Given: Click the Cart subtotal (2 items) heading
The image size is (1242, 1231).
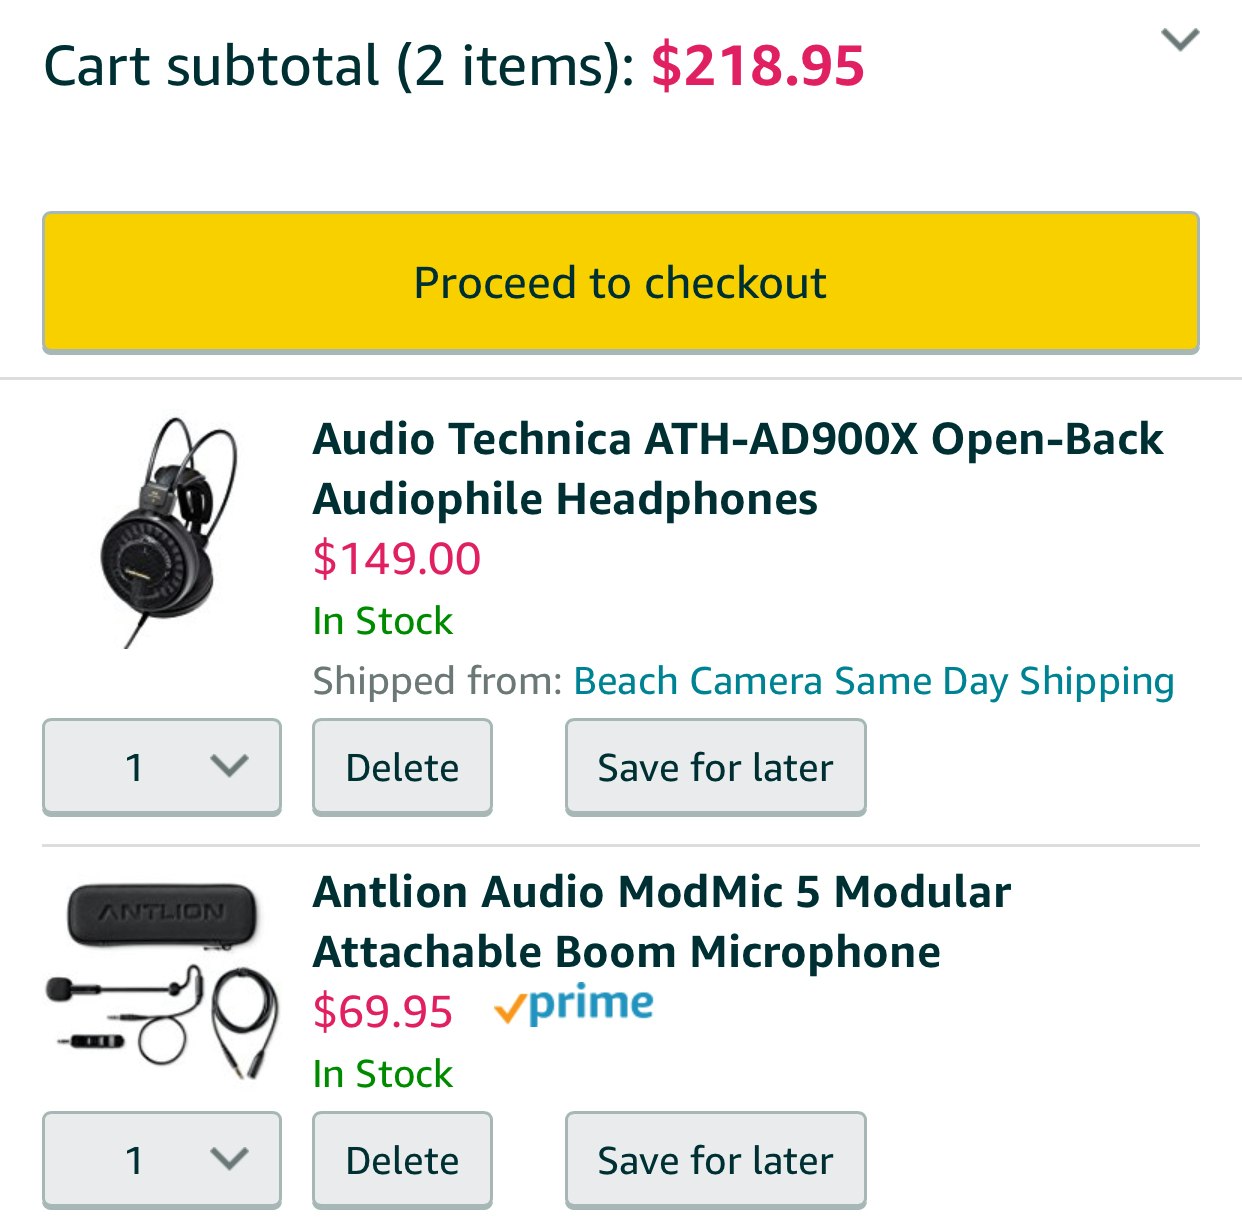Looking at the screenshot, I should pyautogui.click(x=338, y=66).
